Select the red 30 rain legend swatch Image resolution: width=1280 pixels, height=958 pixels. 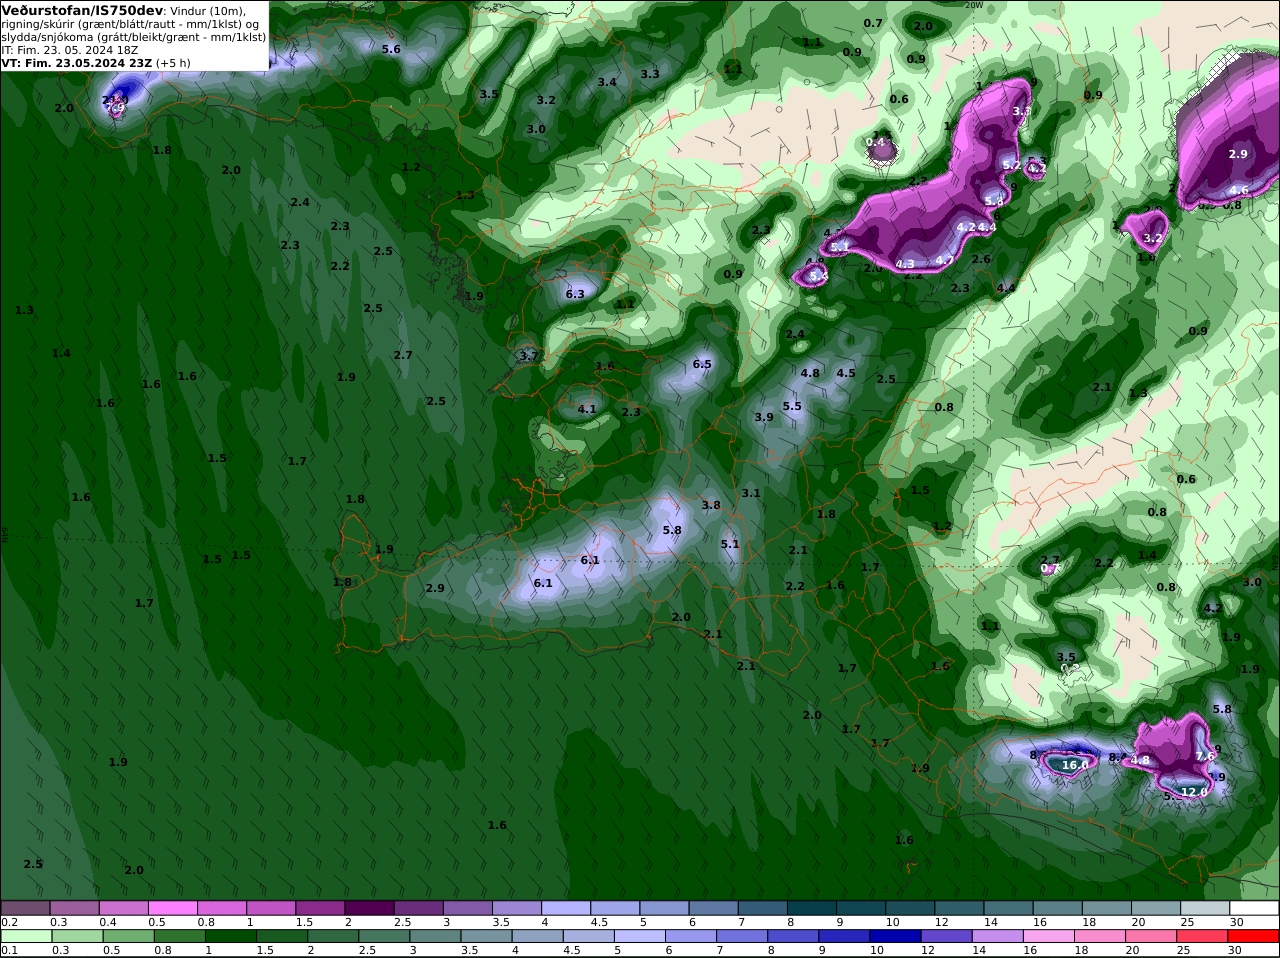coord(1253,936)
